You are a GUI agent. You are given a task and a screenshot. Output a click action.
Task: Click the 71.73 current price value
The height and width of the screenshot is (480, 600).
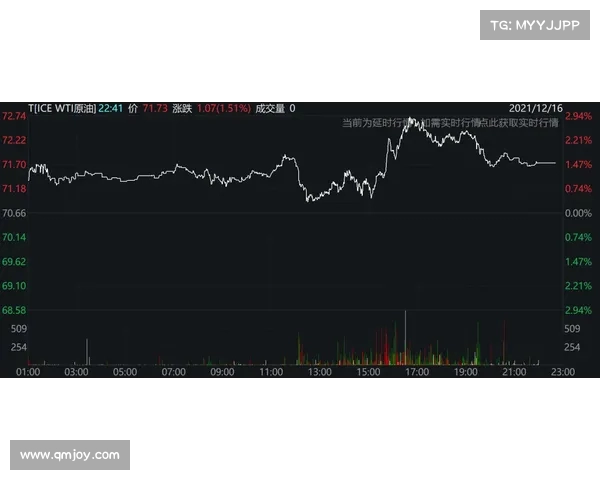coord(154,108)
